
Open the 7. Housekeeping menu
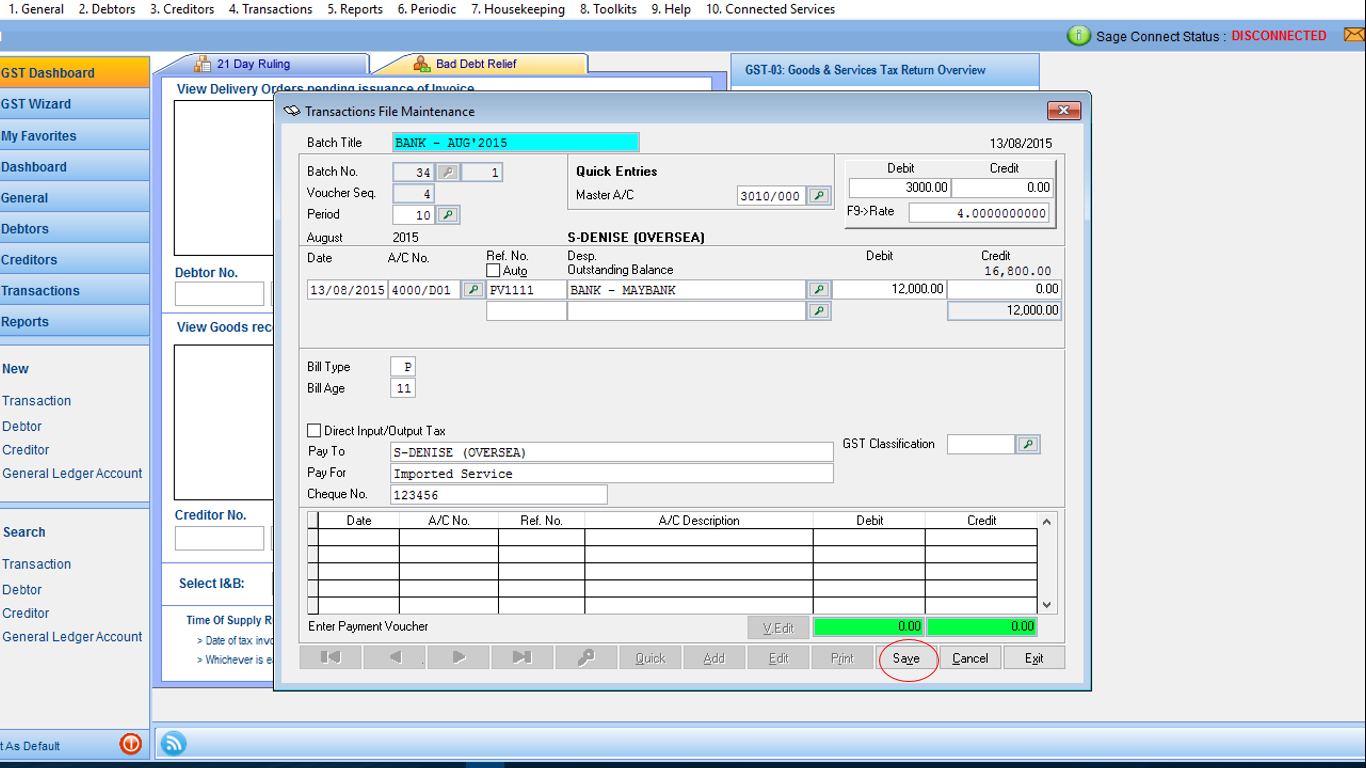tap(518, 9)
